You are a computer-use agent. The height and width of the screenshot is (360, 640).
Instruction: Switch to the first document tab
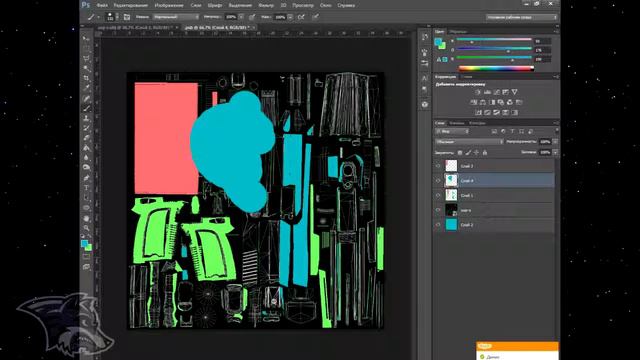(137, 27)
